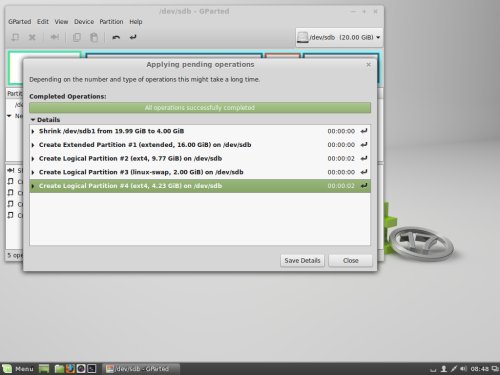Click the Apply all operations icon

pyautogui.click(x=133, y=37)
